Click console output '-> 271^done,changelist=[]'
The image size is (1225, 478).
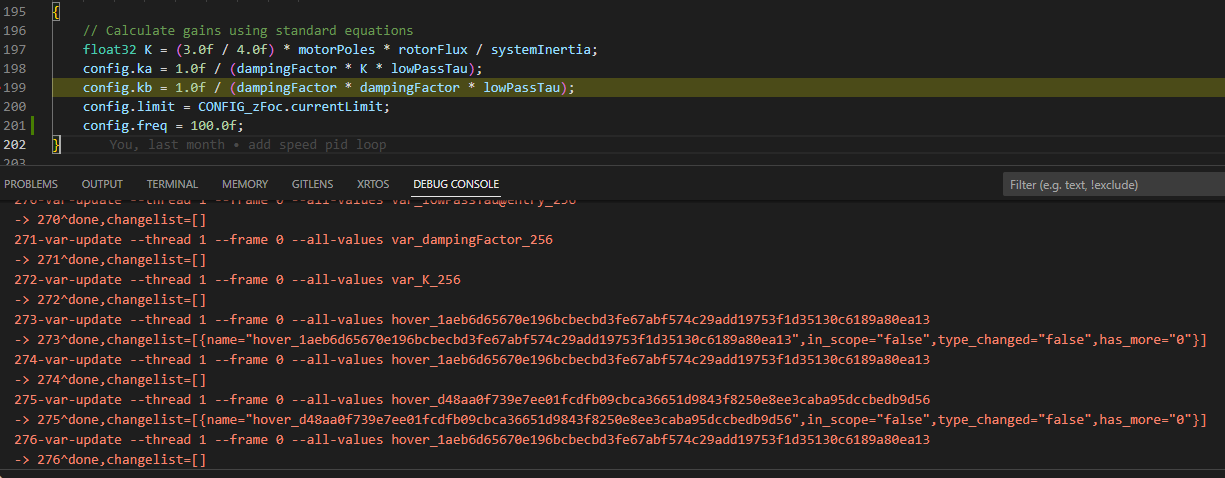coord(110,260)
